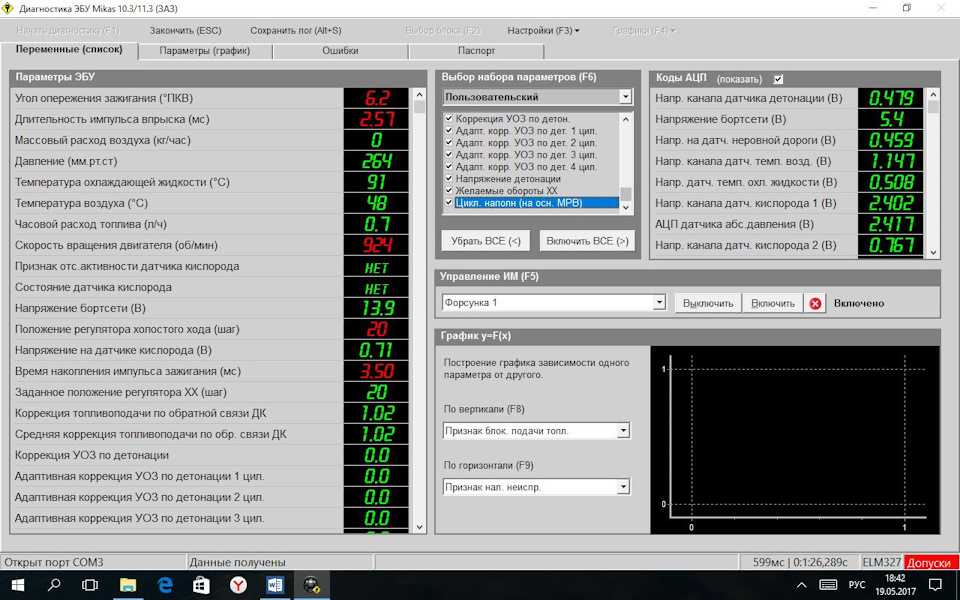This screenshot has height=600, width=960.
Task: Click 'Сохранить лог (Alt+S)'
Action: point(296,30)
